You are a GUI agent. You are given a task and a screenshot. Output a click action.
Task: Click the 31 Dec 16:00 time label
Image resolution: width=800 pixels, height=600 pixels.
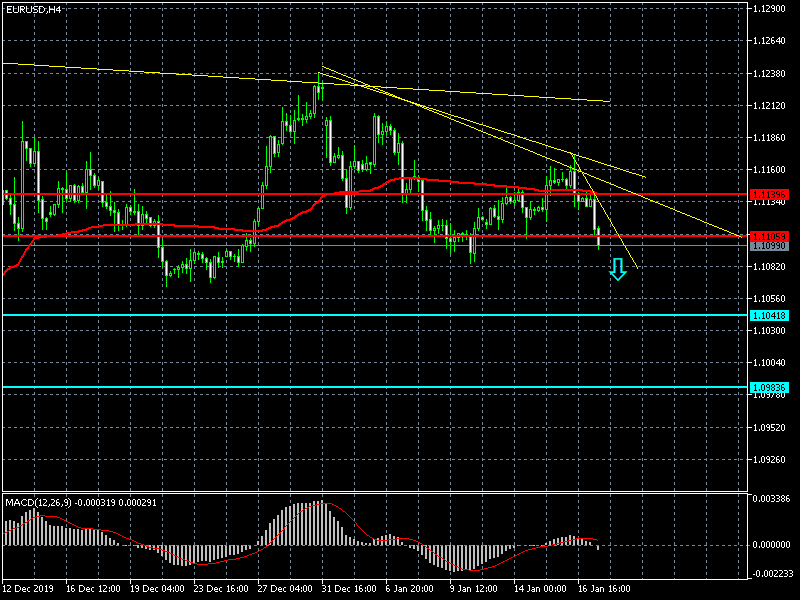tap(349, 588)
